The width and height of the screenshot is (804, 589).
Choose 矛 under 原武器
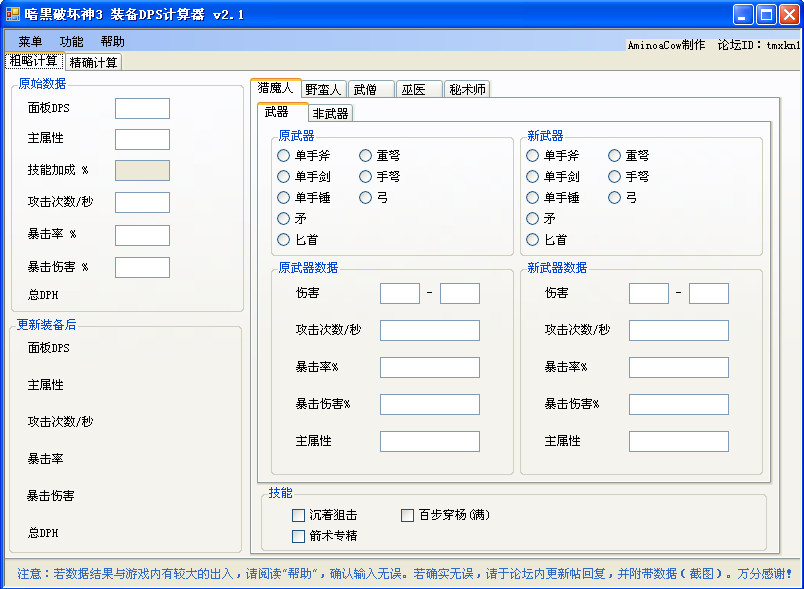(x=292, y=219)
